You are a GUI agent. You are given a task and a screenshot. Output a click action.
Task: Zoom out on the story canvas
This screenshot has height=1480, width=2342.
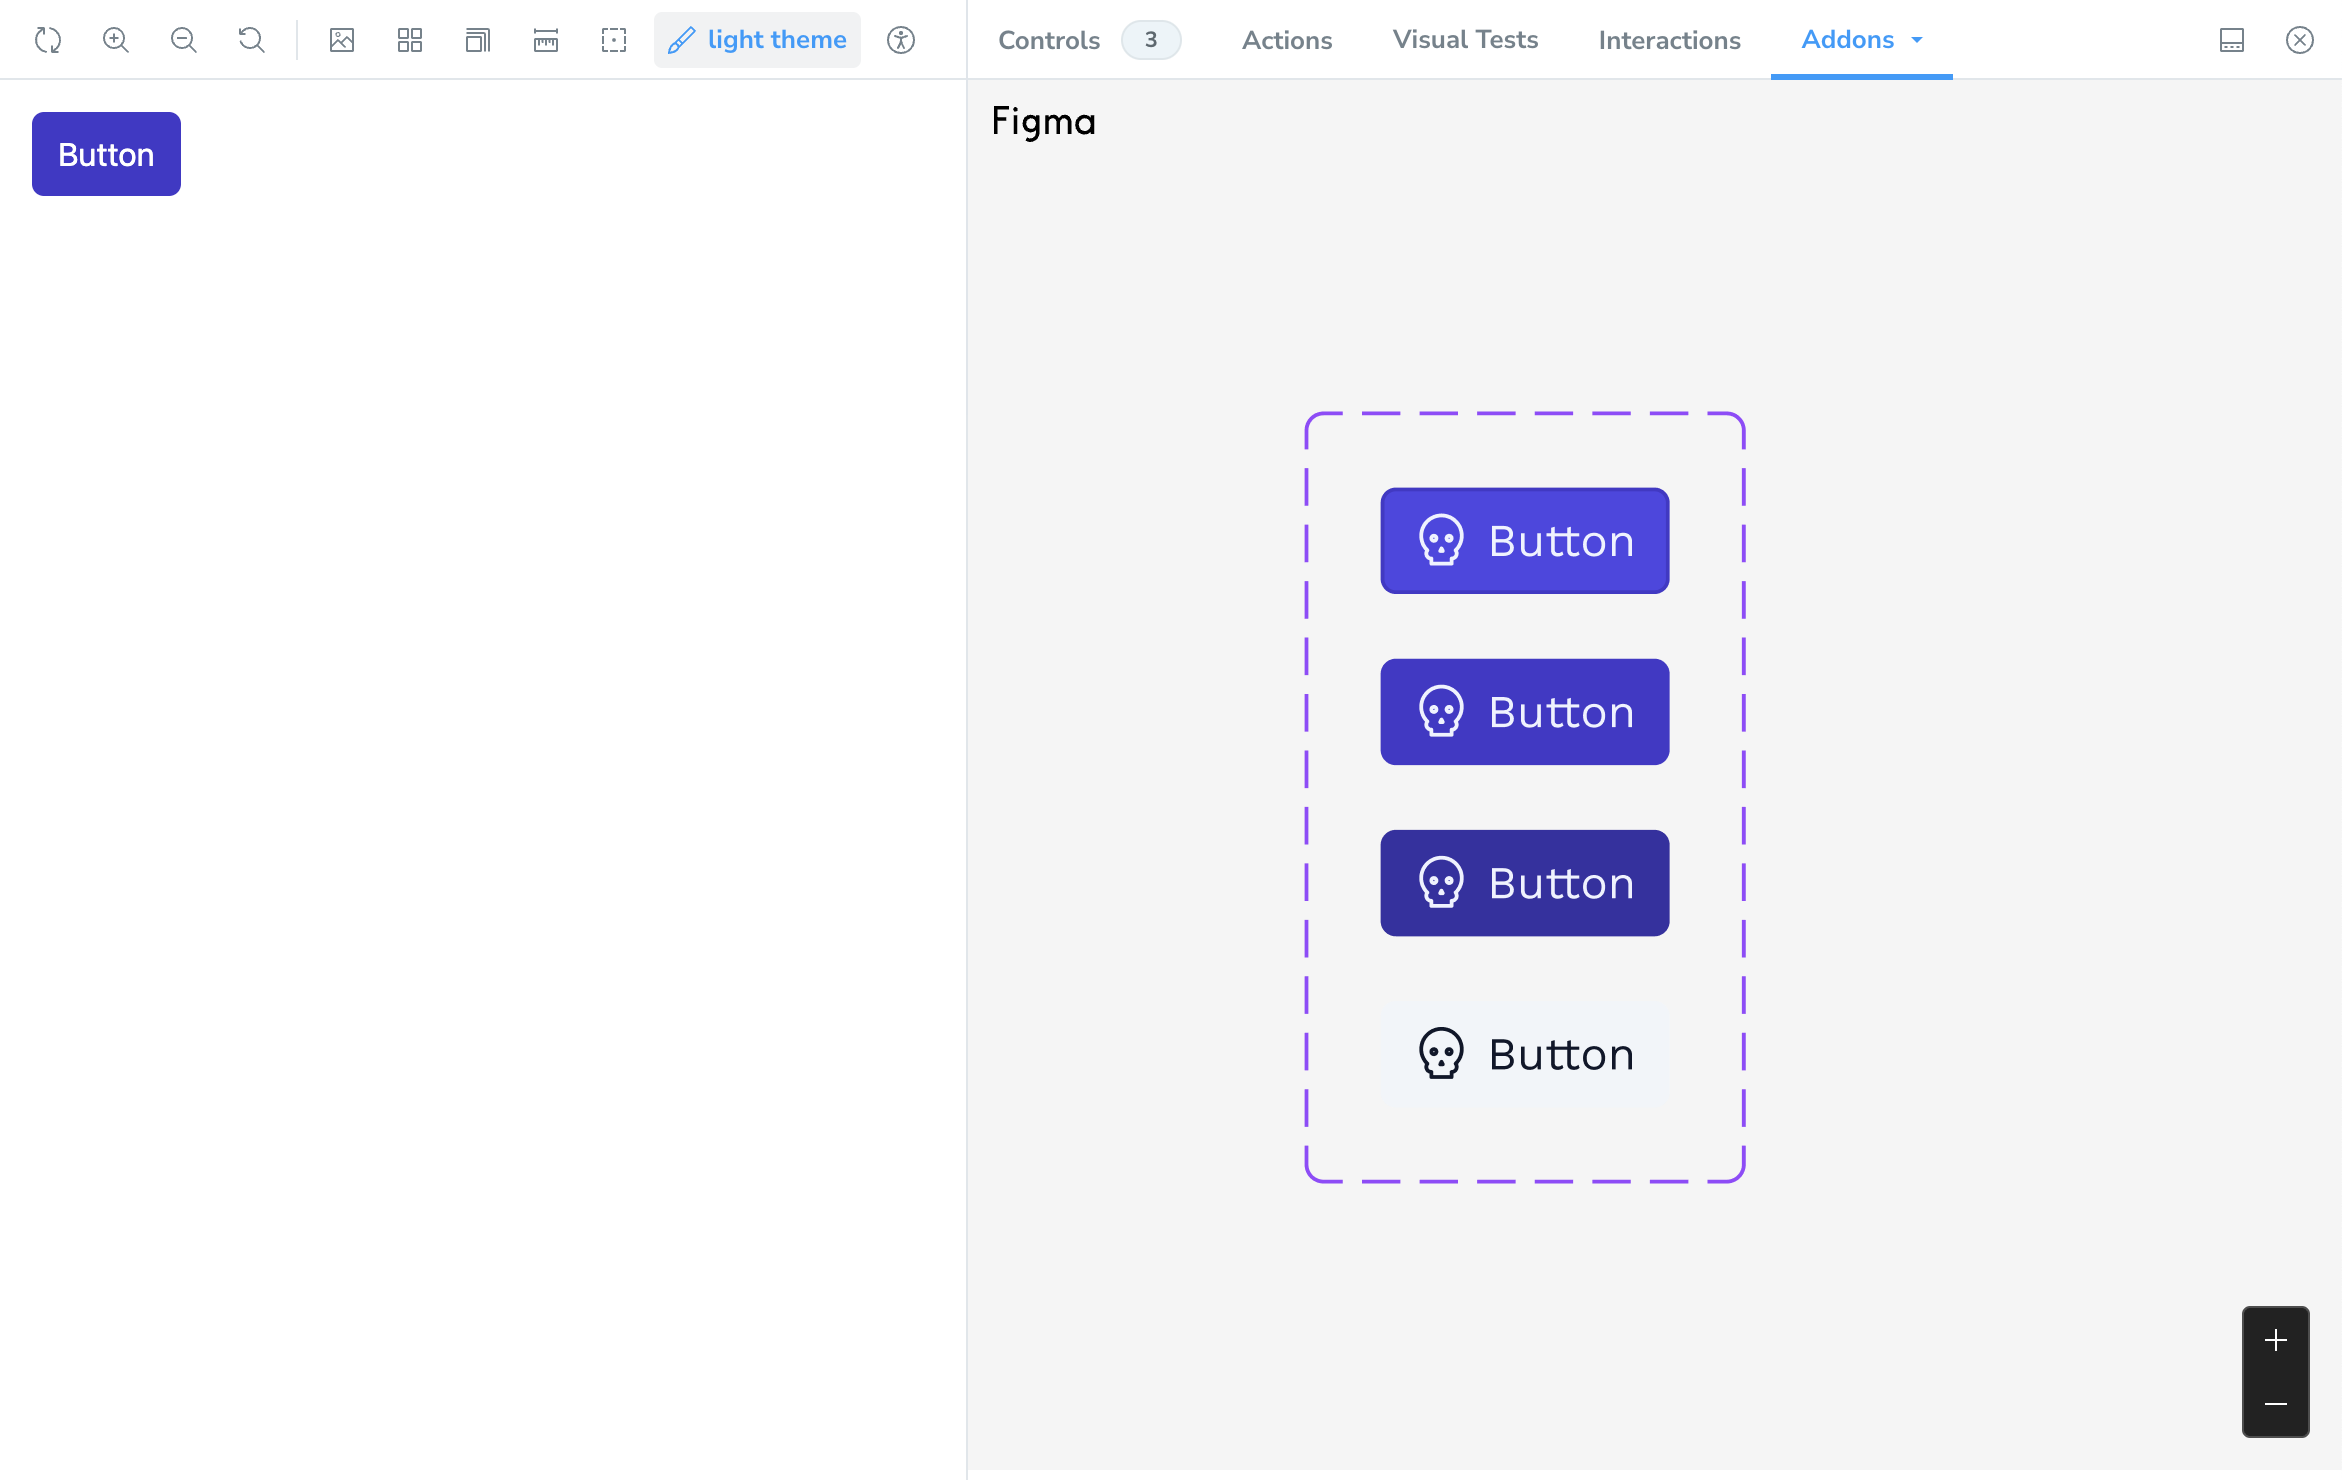[x=184, y=40]
